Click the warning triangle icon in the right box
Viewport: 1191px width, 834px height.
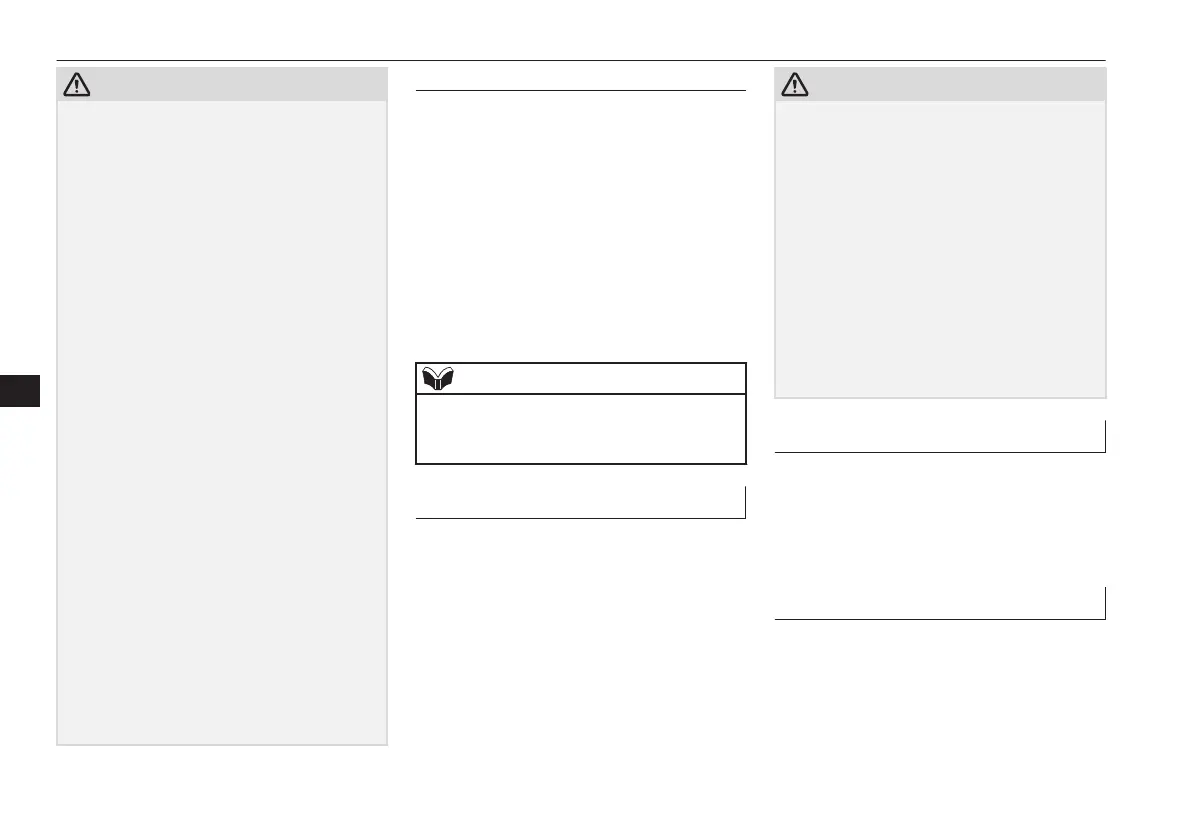pyautogui.click(x=796, y=85)
